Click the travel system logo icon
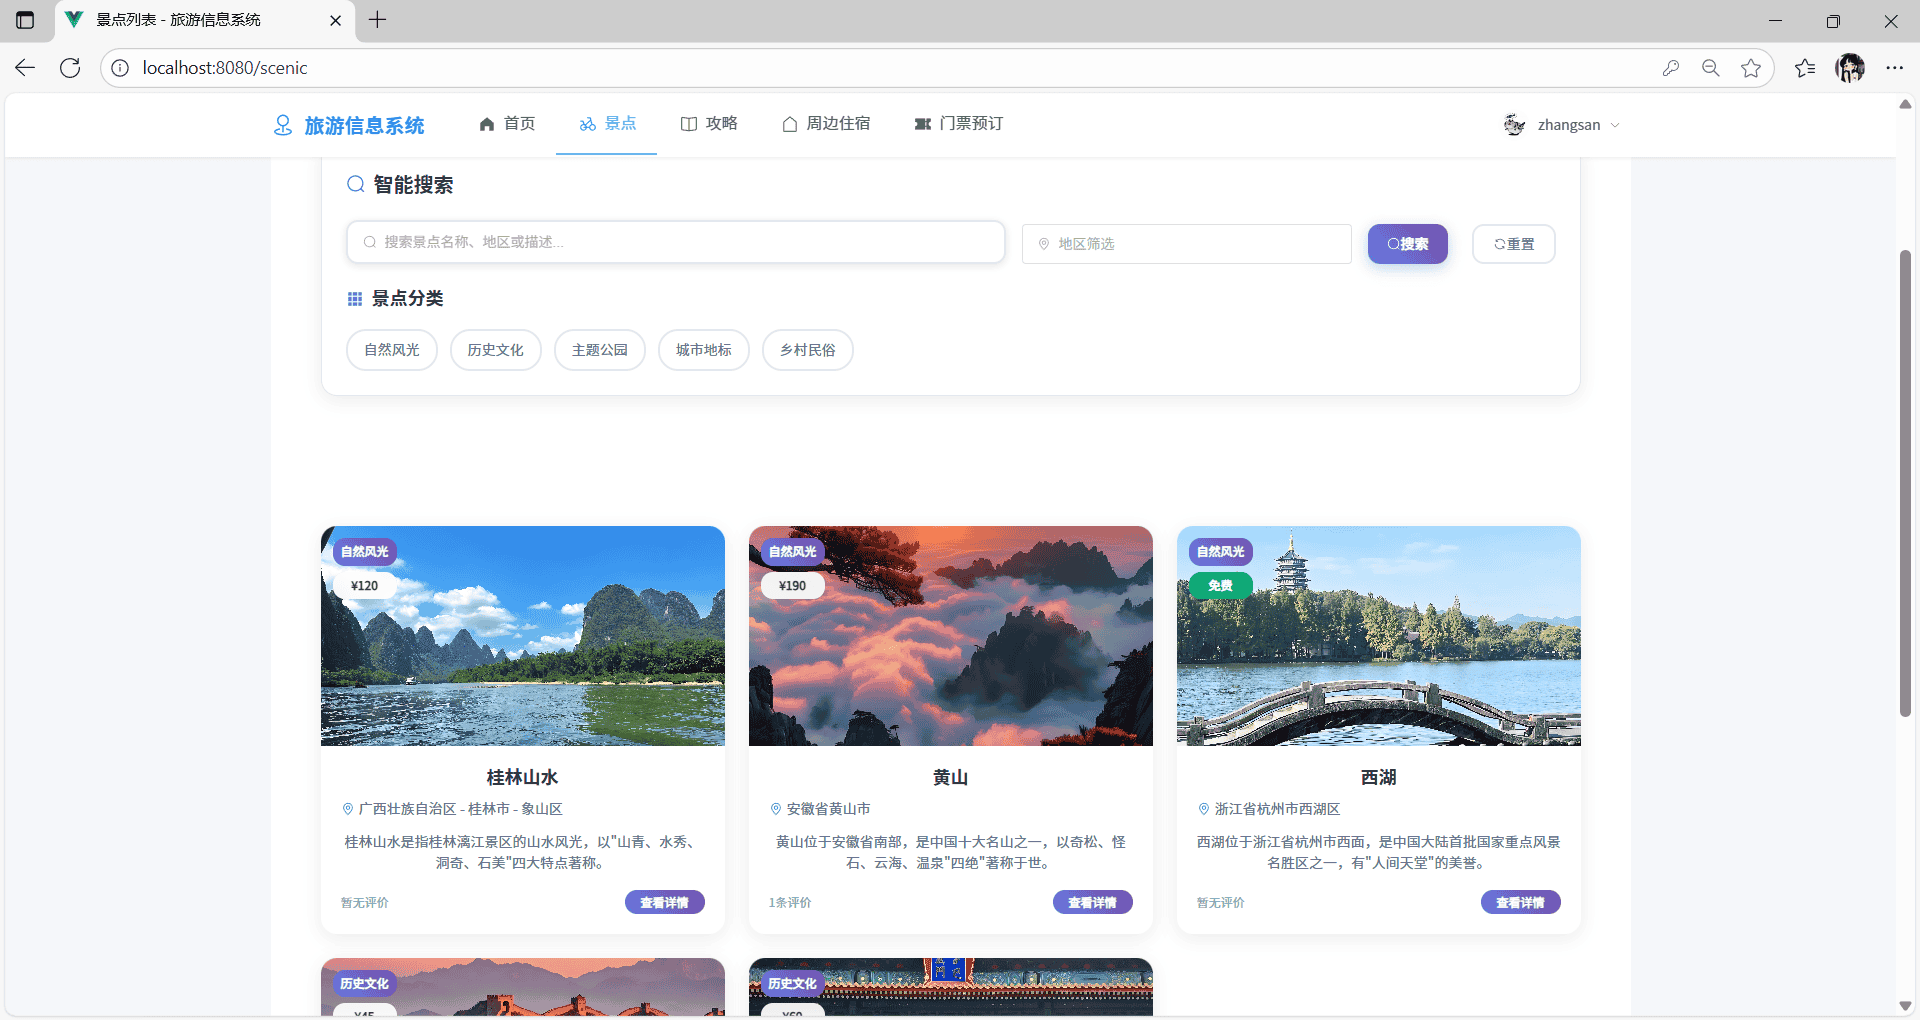1920x1020 pixels. coord(283,125)
